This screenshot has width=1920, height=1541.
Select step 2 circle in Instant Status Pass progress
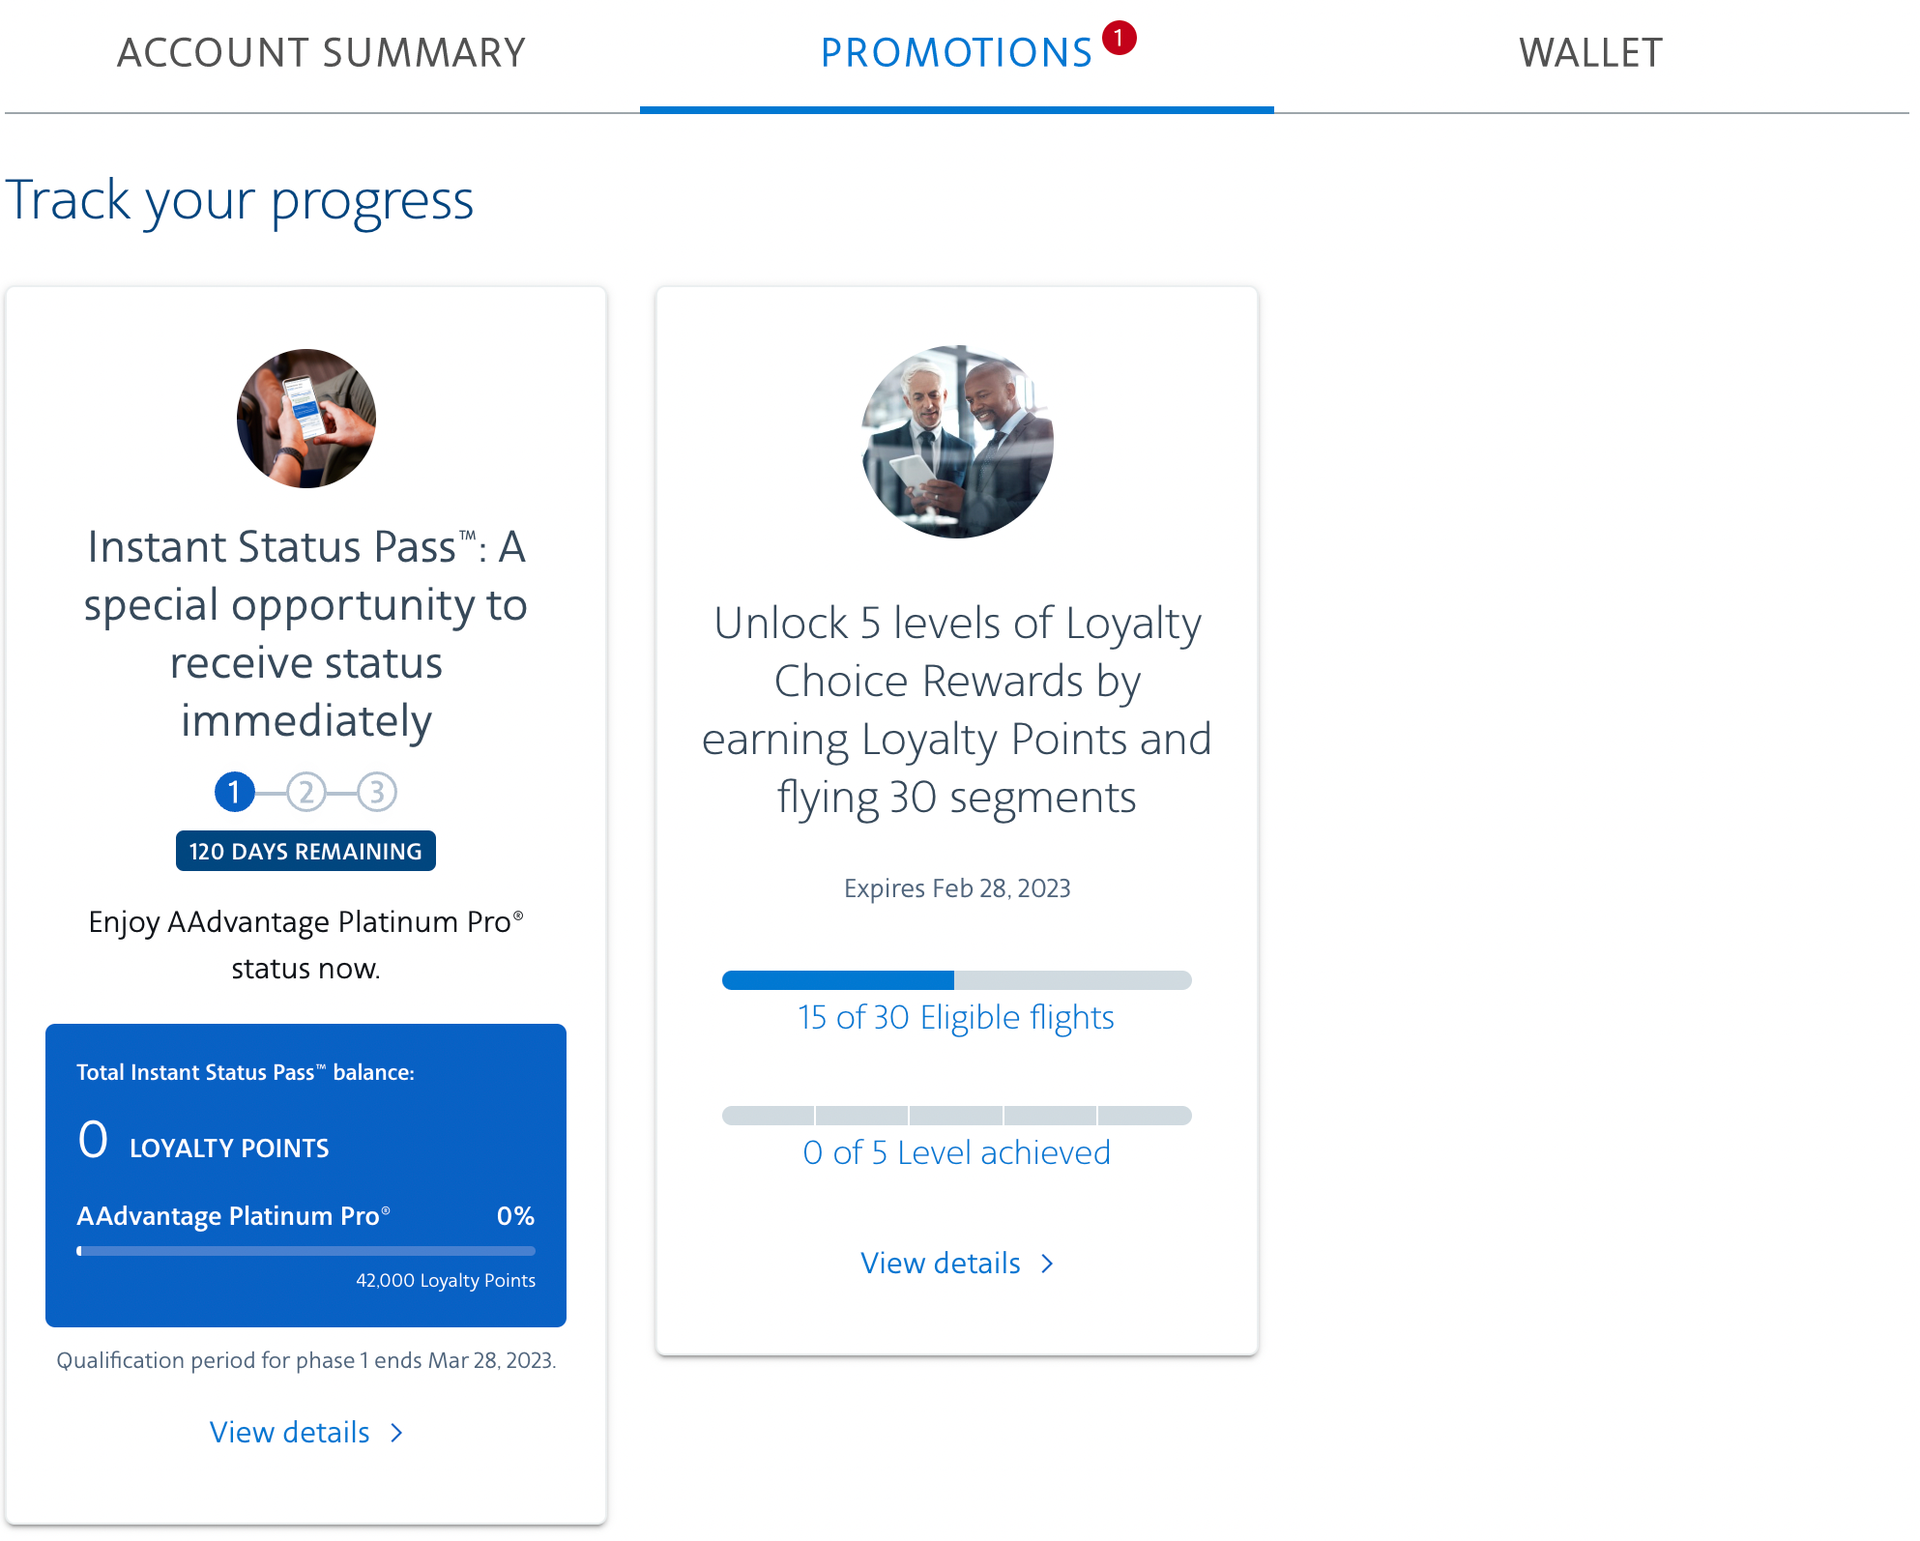(305, 792)
